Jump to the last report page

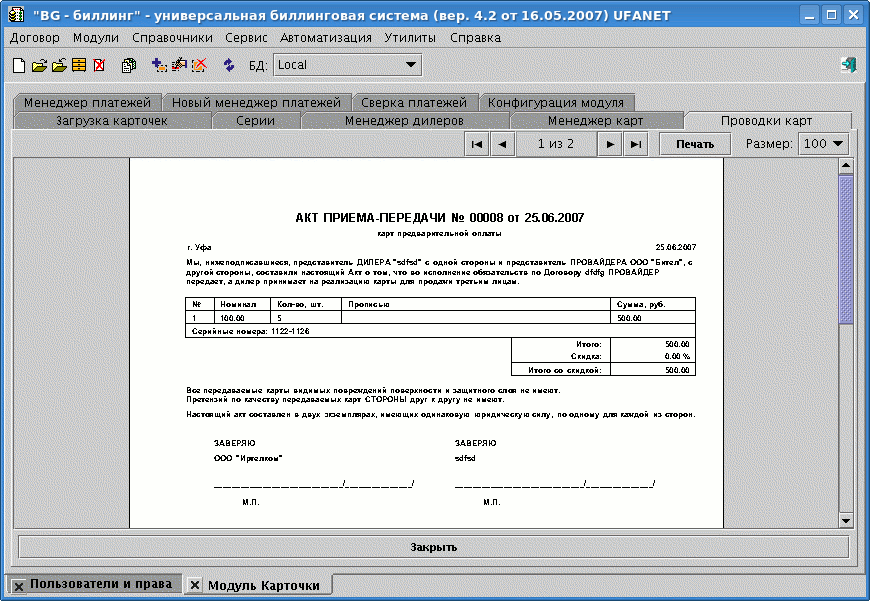pyautogui.click(x=635, y=144)
